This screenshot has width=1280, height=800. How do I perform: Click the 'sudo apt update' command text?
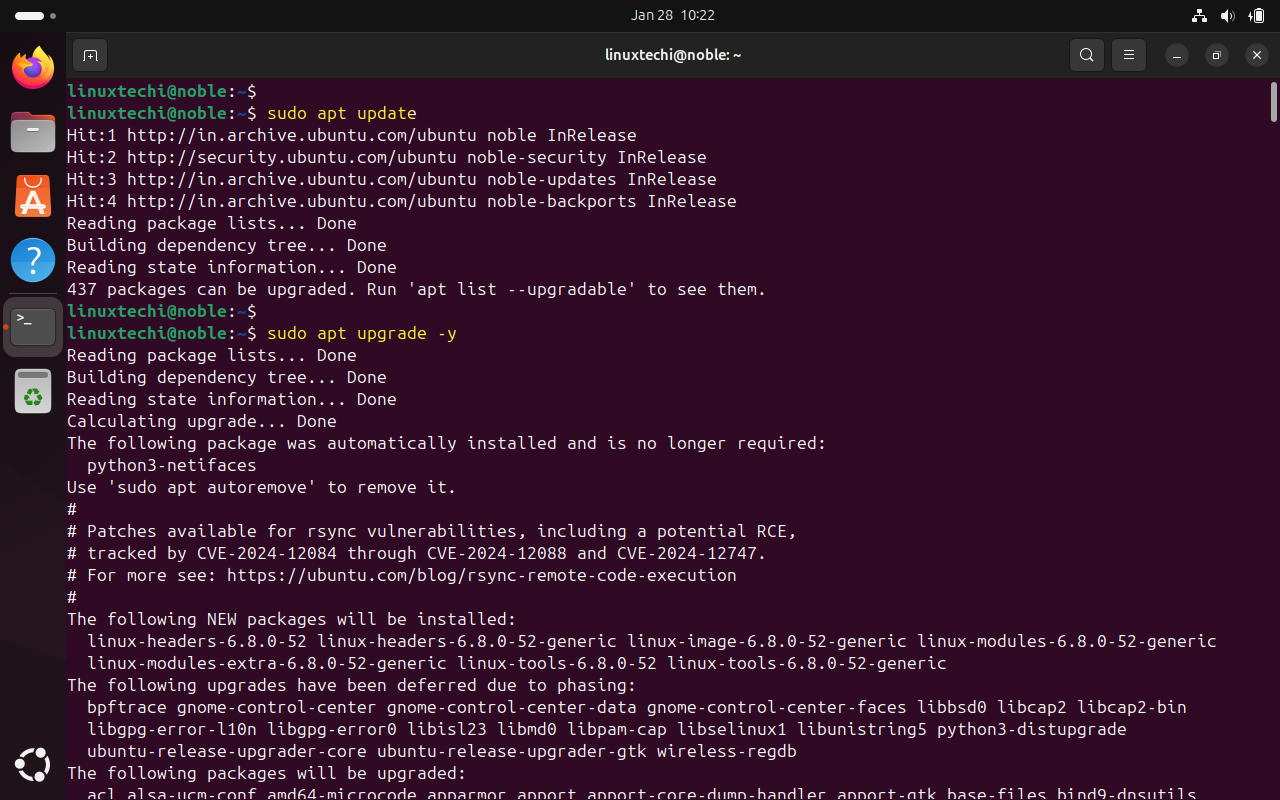tap(342, 113)
